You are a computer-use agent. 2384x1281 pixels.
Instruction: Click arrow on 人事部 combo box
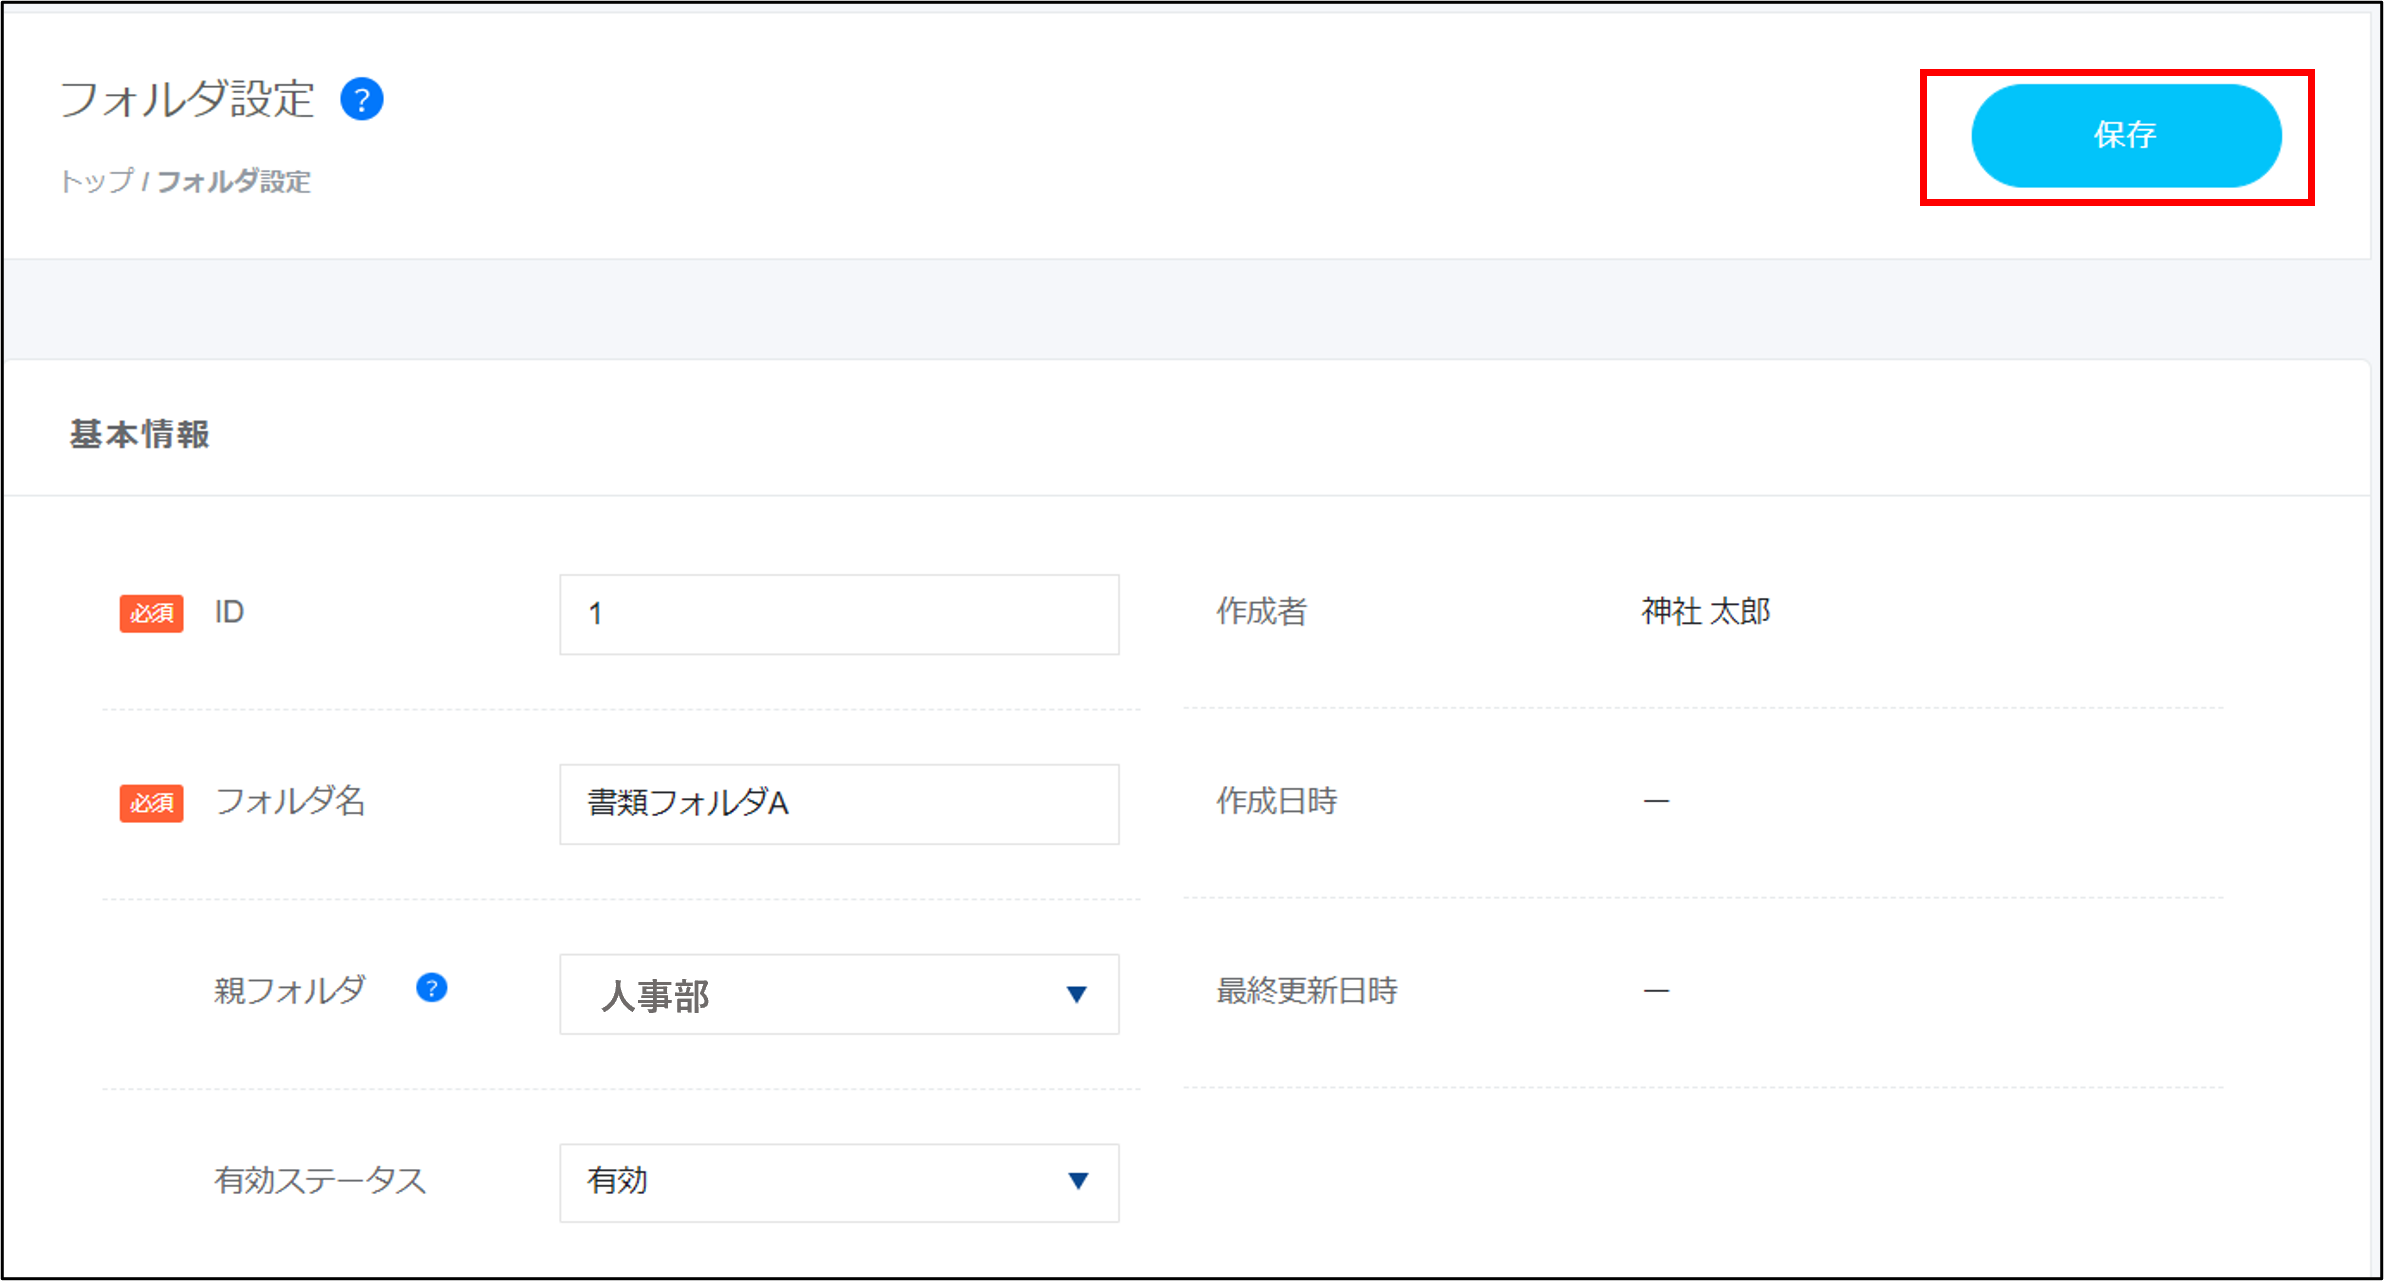coord(1076,994)
